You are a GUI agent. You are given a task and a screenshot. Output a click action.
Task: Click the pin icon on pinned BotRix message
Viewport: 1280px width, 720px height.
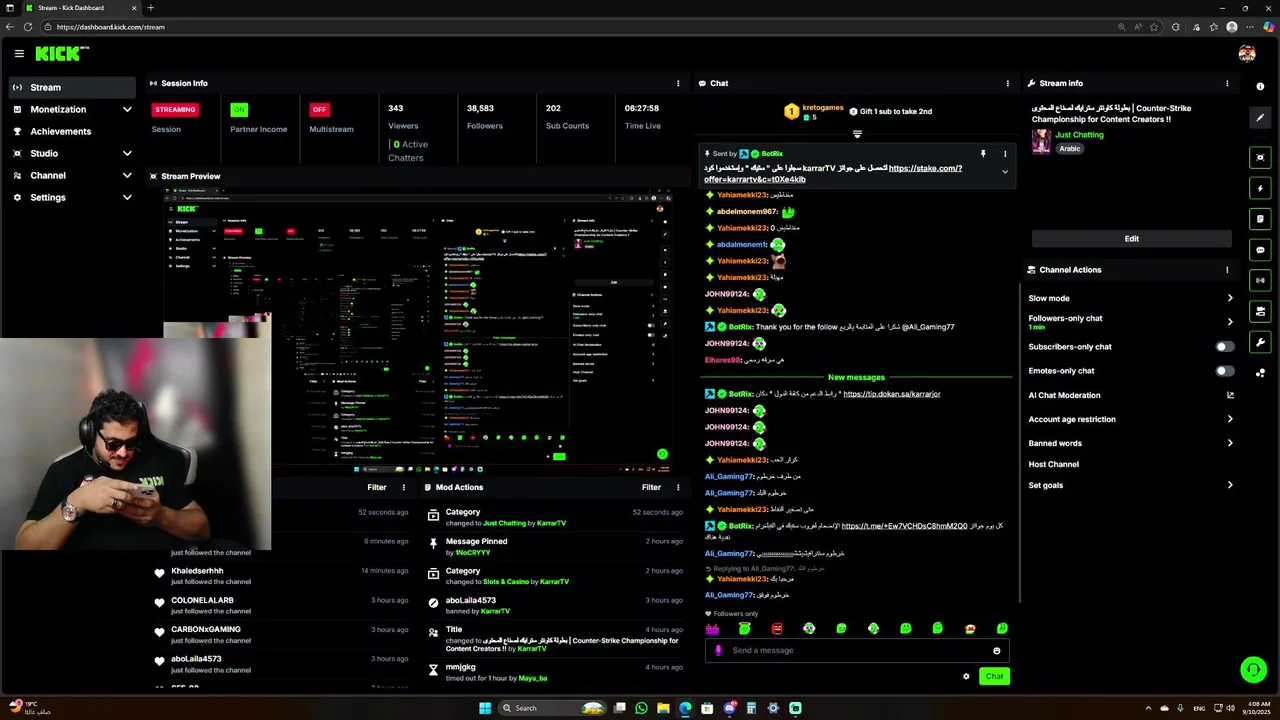983,154
